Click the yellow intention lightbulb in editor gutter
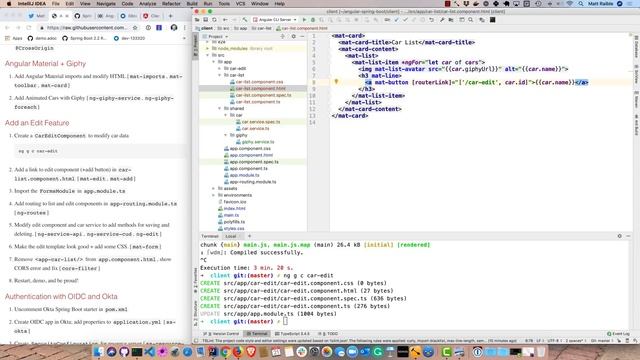 (336, 82)
